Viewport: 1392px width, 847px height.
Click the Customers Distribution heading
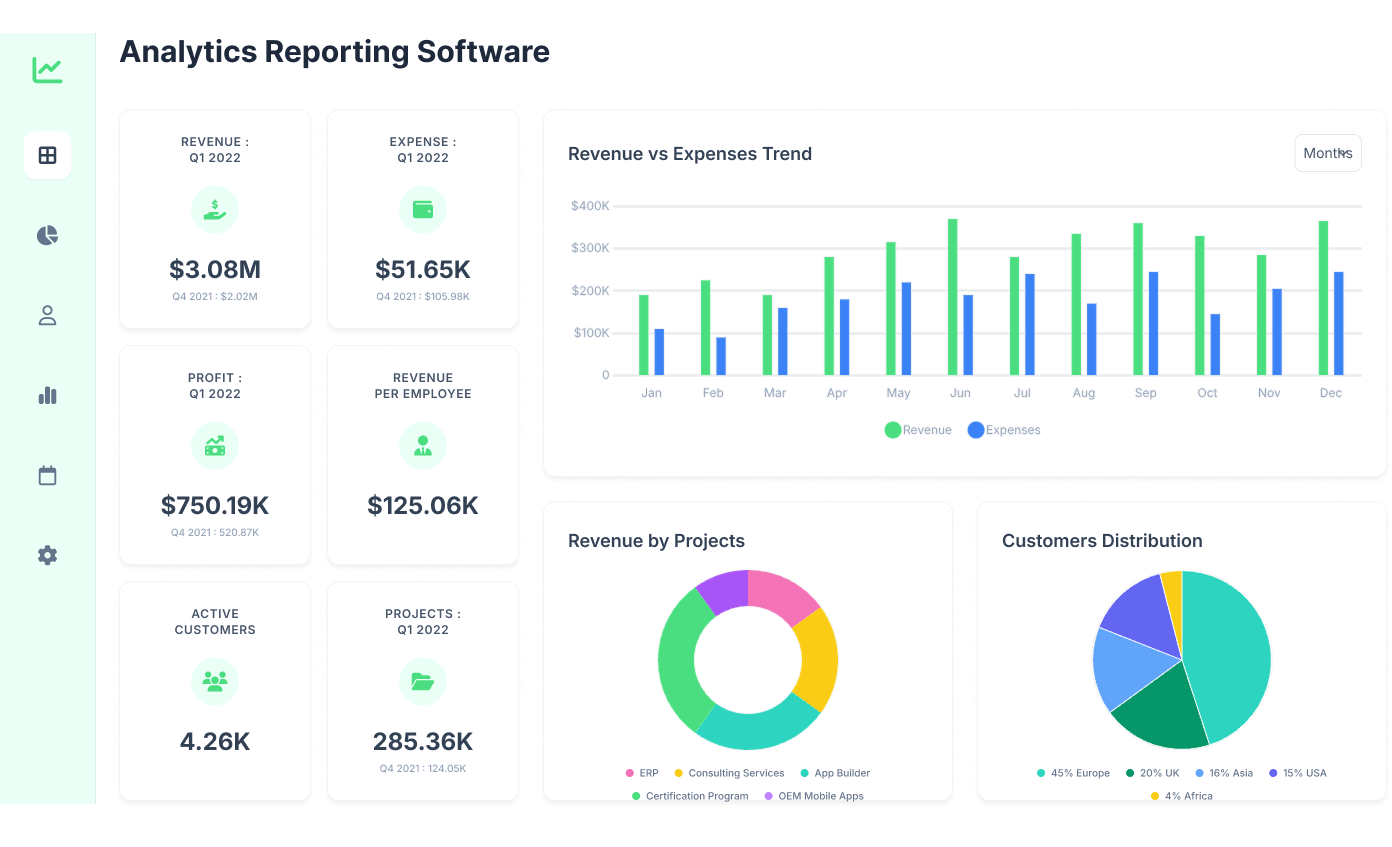[x=1102, y=541]
